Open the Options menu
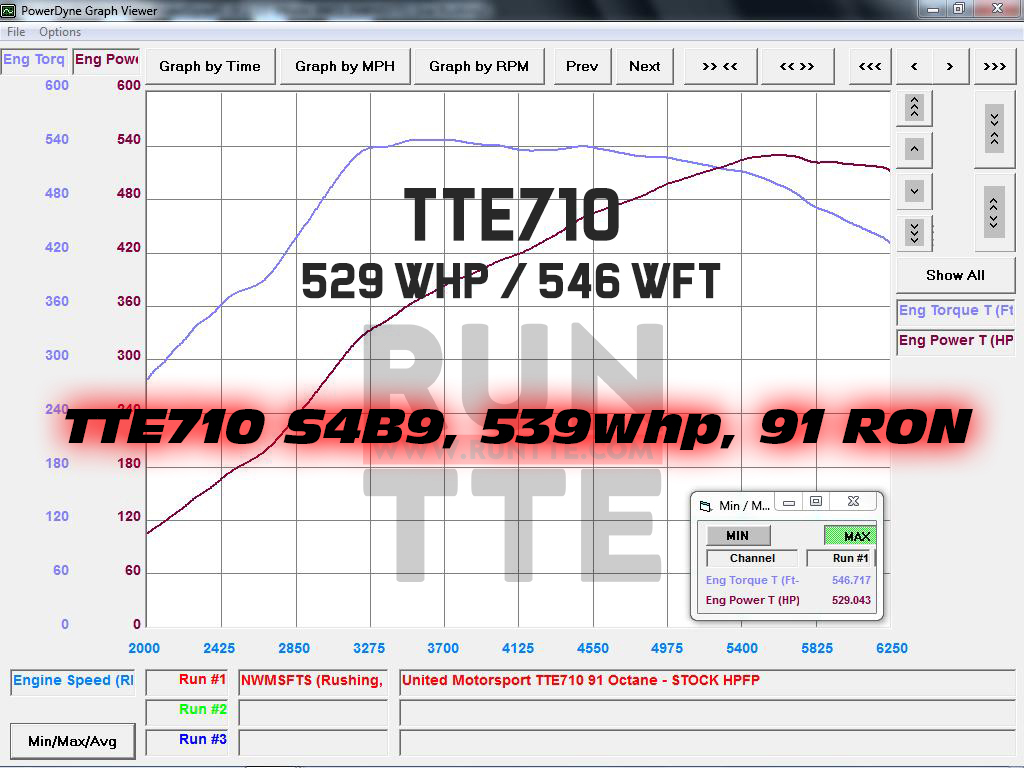The width and height of the screenshot is (1024, 768). [x=60, y=32]
